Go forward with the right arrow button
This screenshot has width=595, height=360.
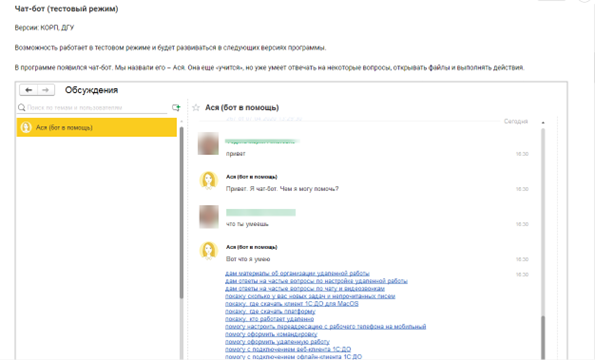pyautogui.click(x=46, y=90)
